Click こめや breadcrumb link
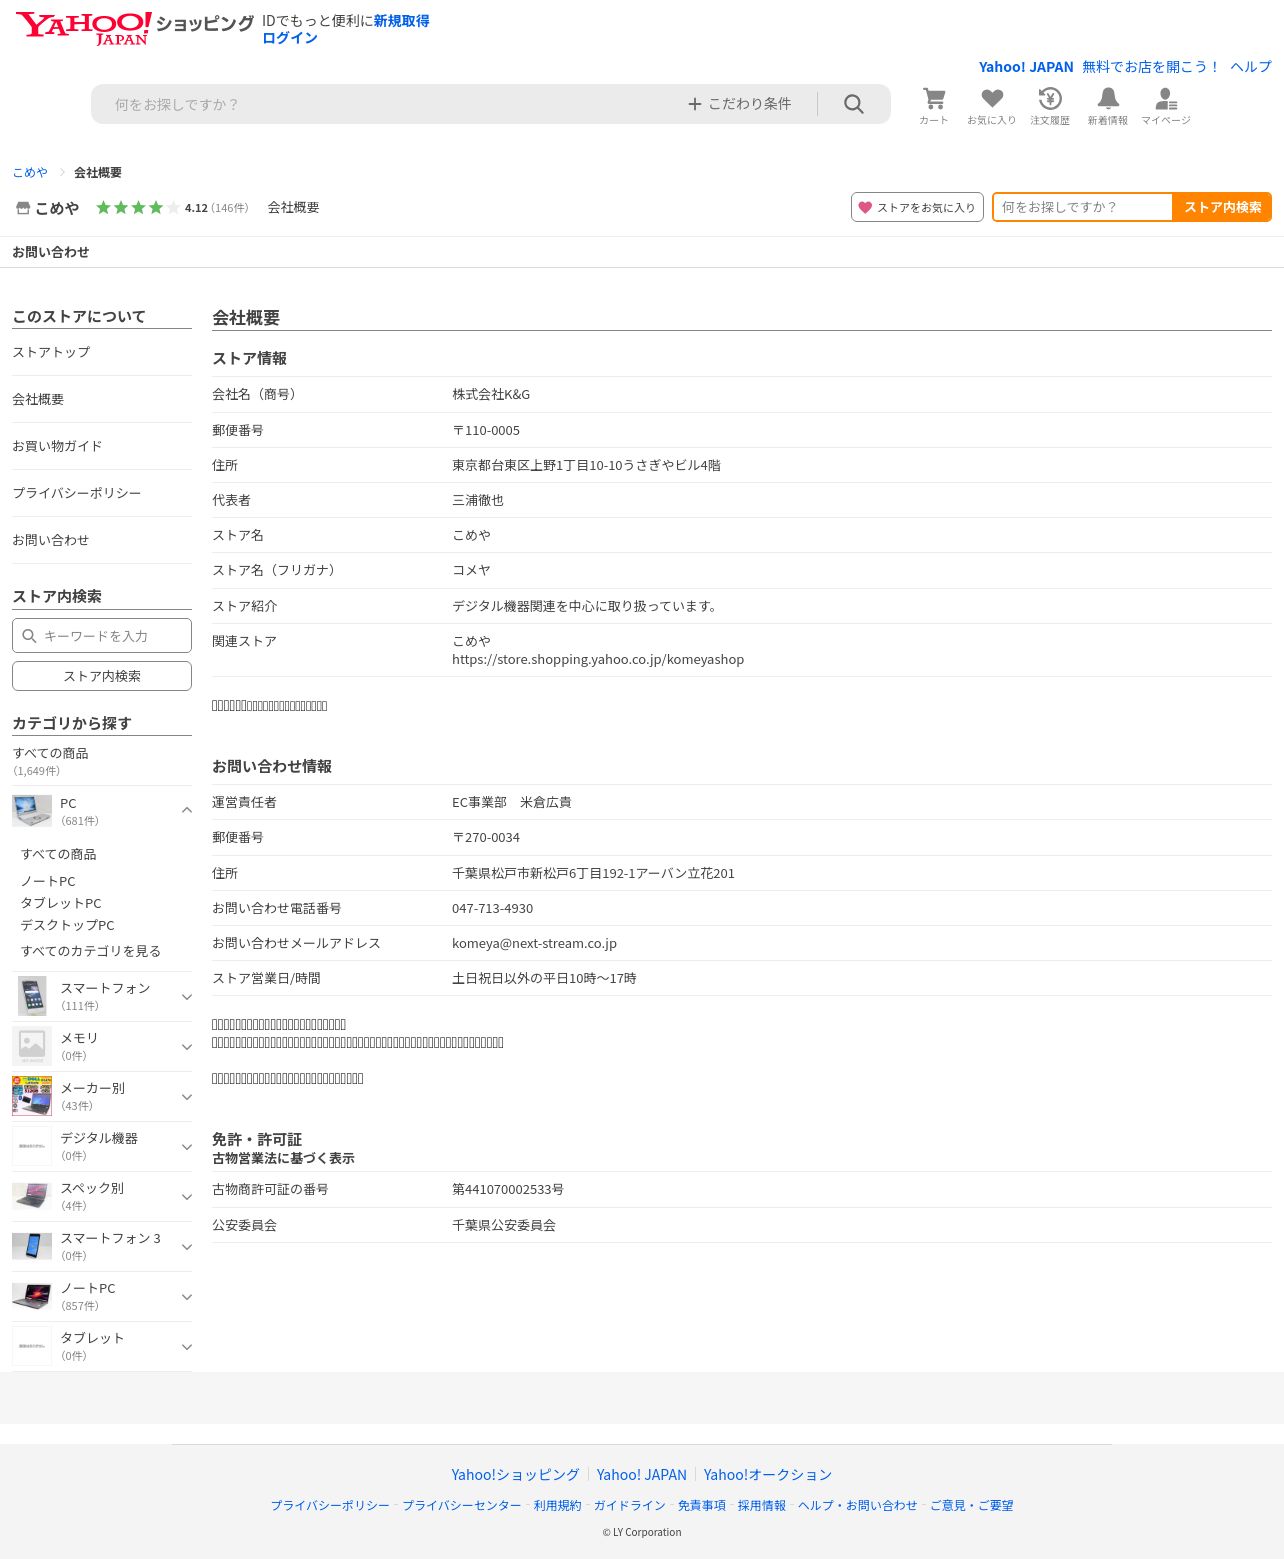Viewport: 1284px width, 1559px height. click(x=30, y=172)
